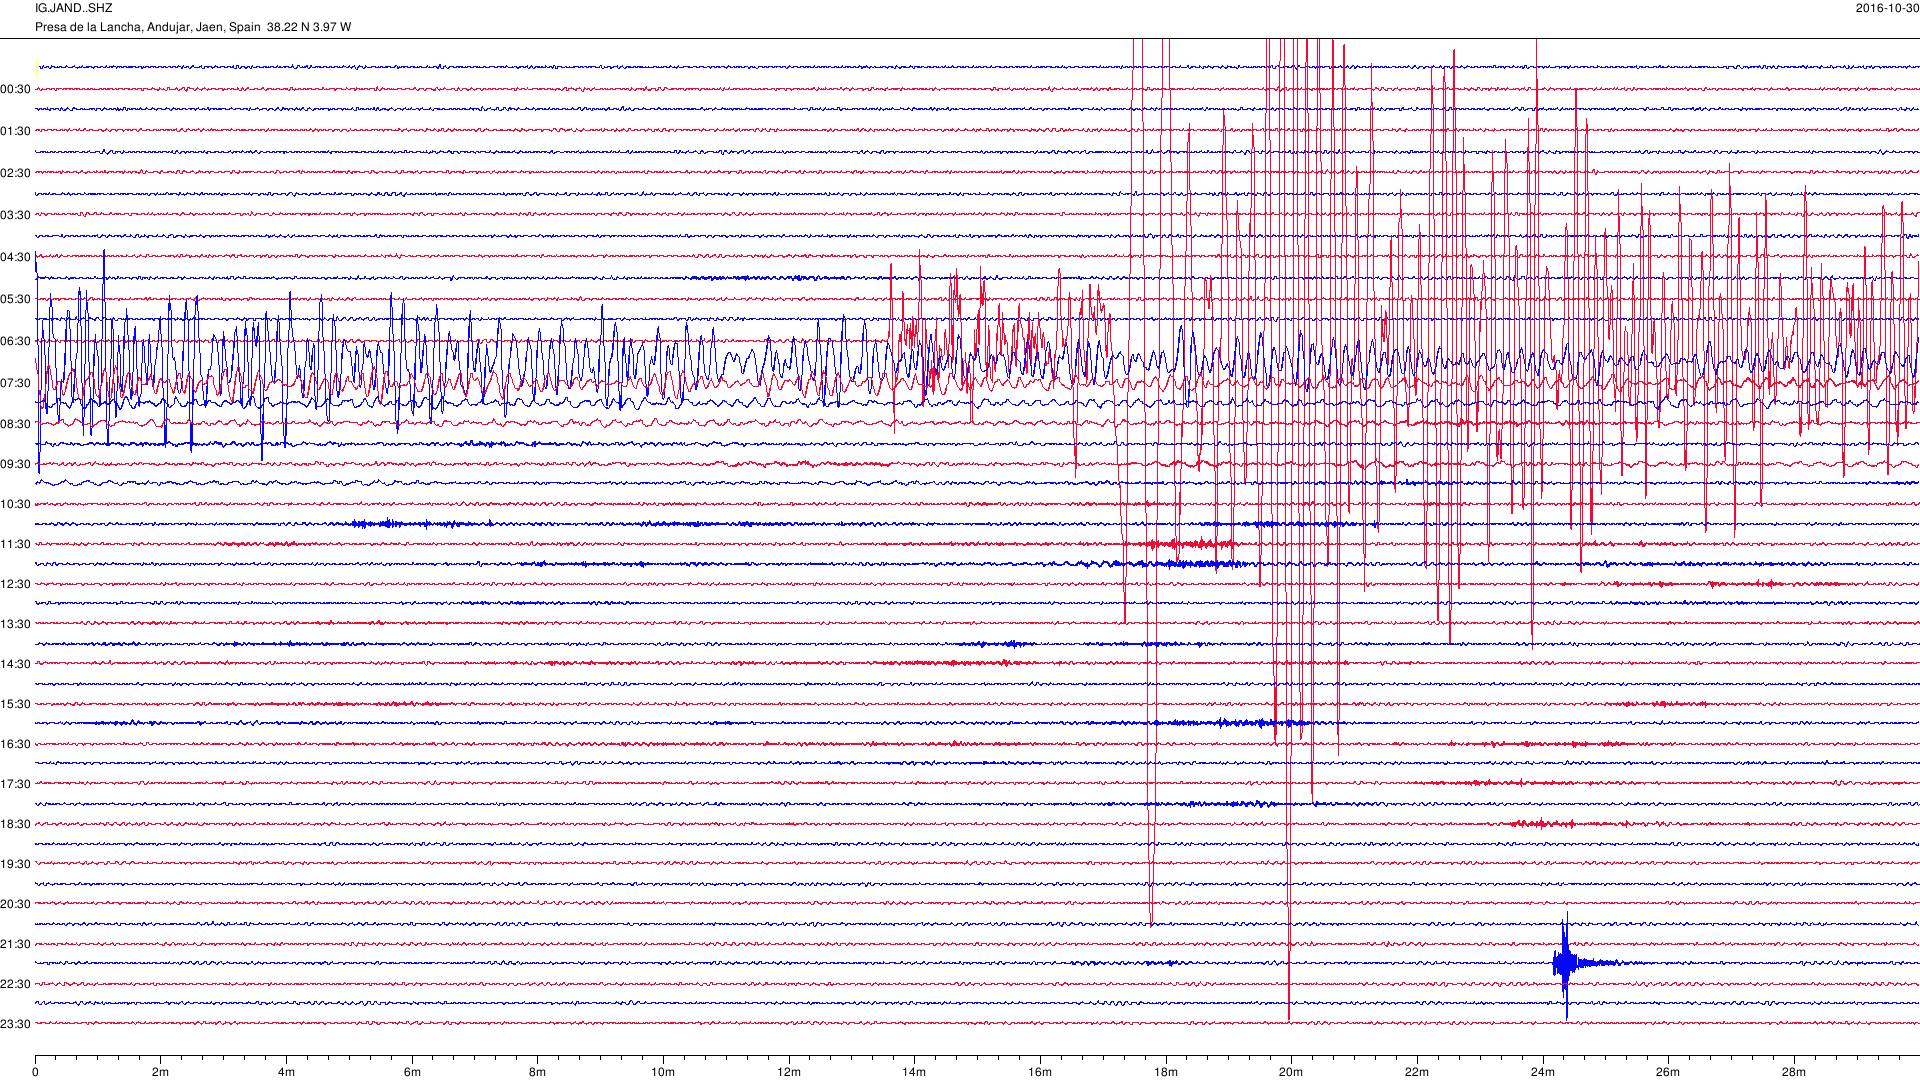Screen dimensions: 1920x1080
Task: Click the 15:30 time label
Action: pyautogui.click(x=15, y=705)
